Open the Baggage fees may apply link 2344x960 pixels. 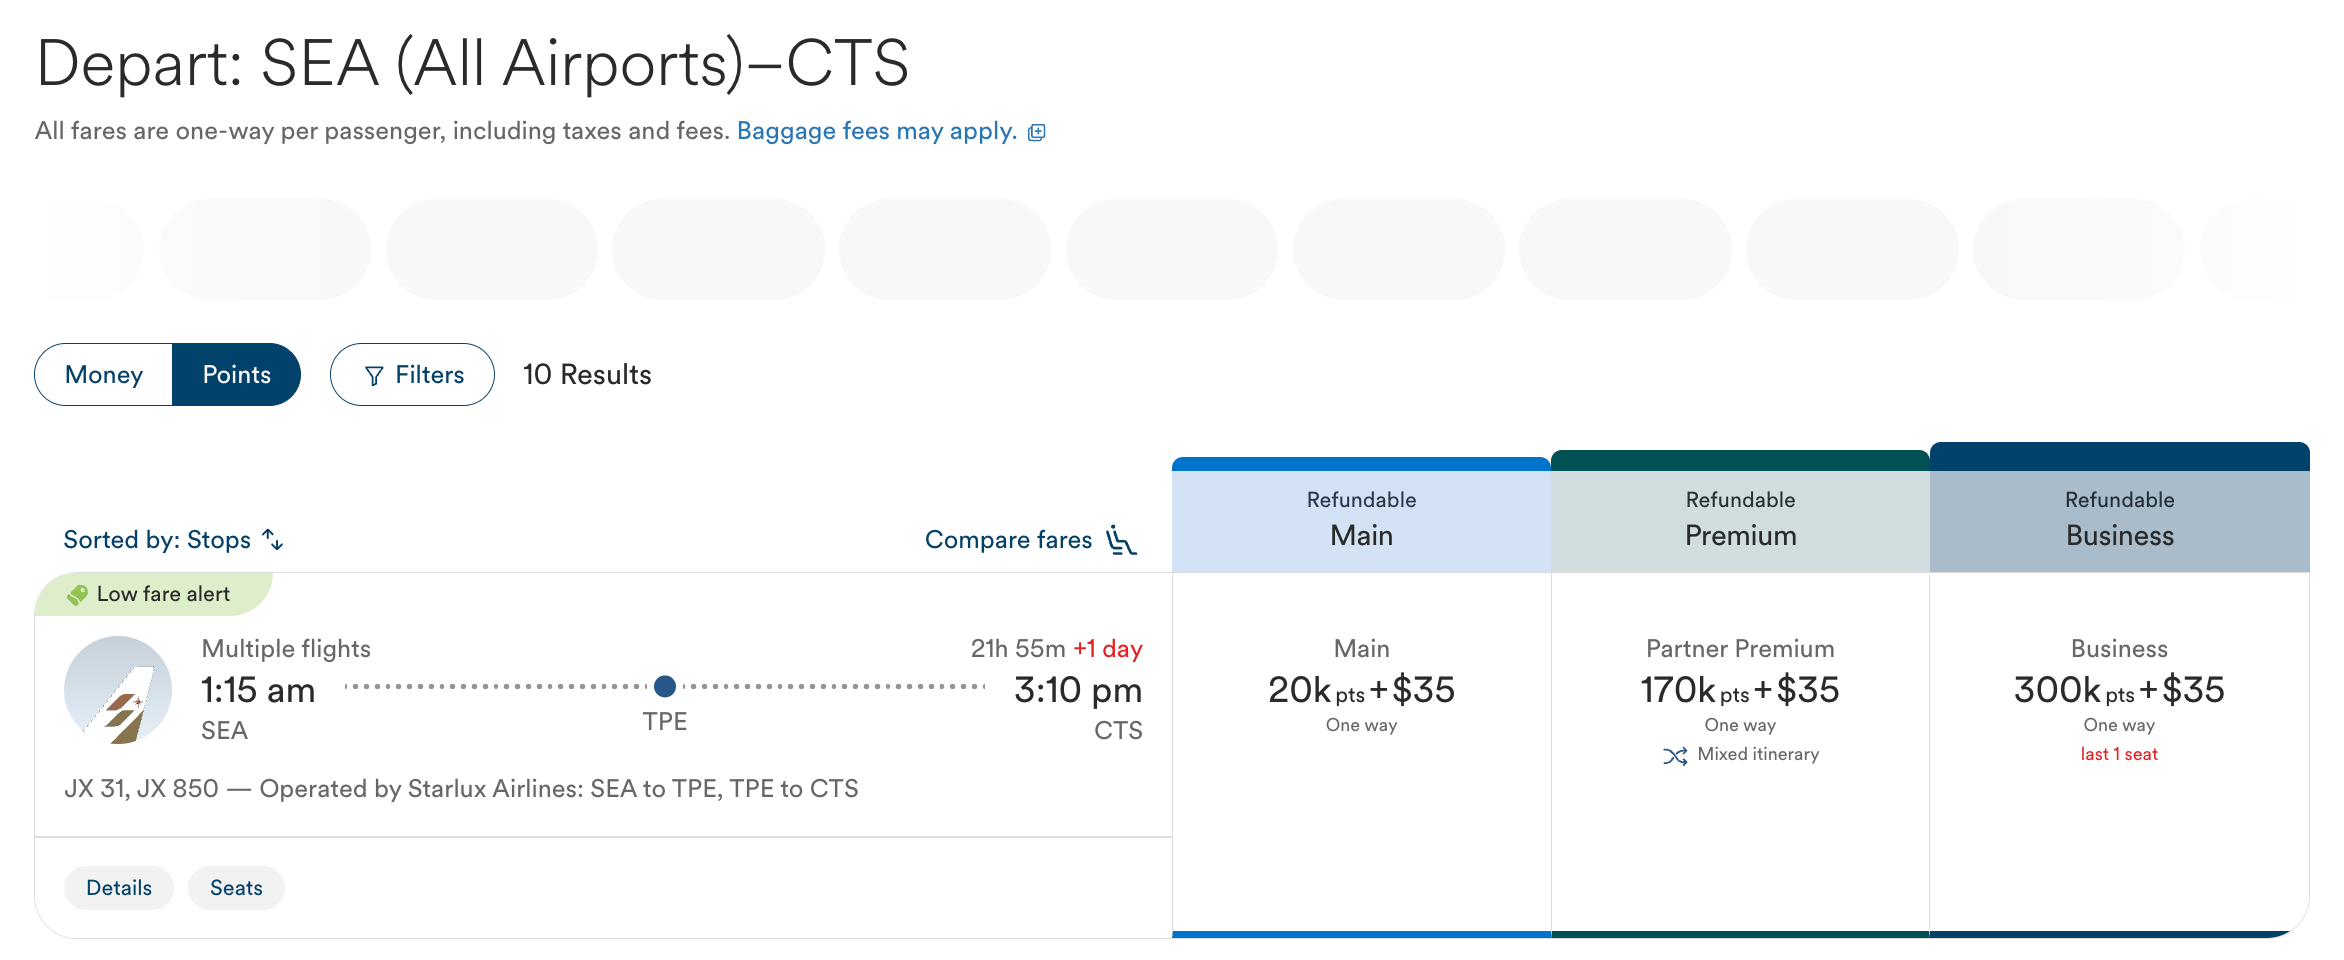point(876,131)
